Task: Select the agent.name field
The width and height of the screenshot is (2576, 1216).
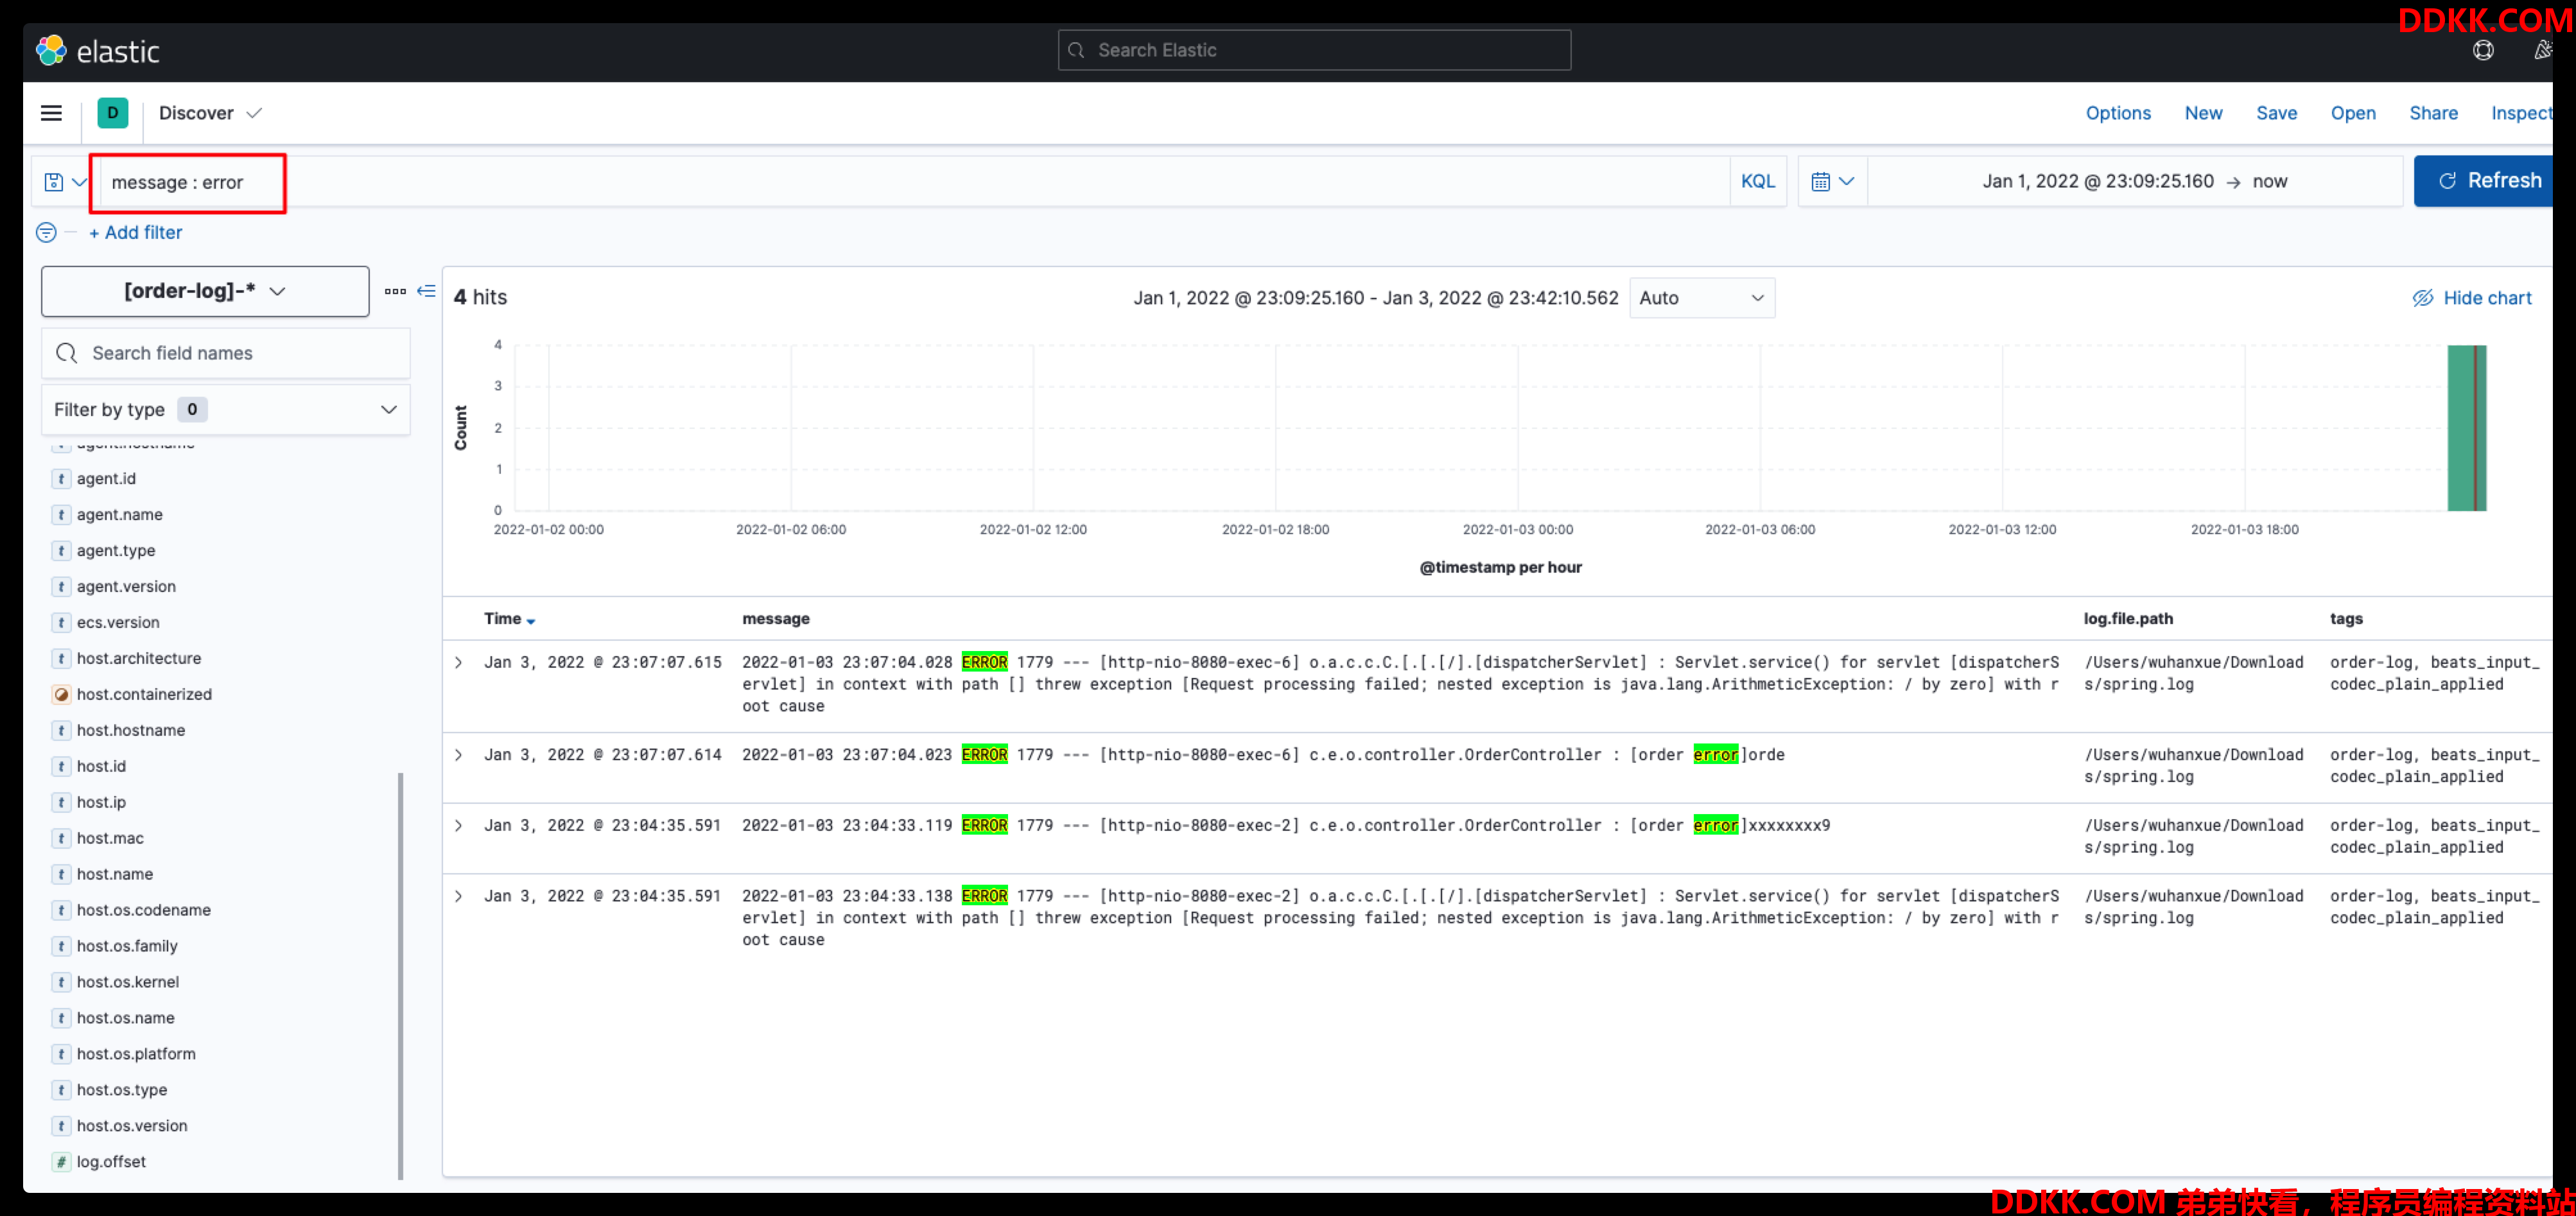Action: point(119,515)
